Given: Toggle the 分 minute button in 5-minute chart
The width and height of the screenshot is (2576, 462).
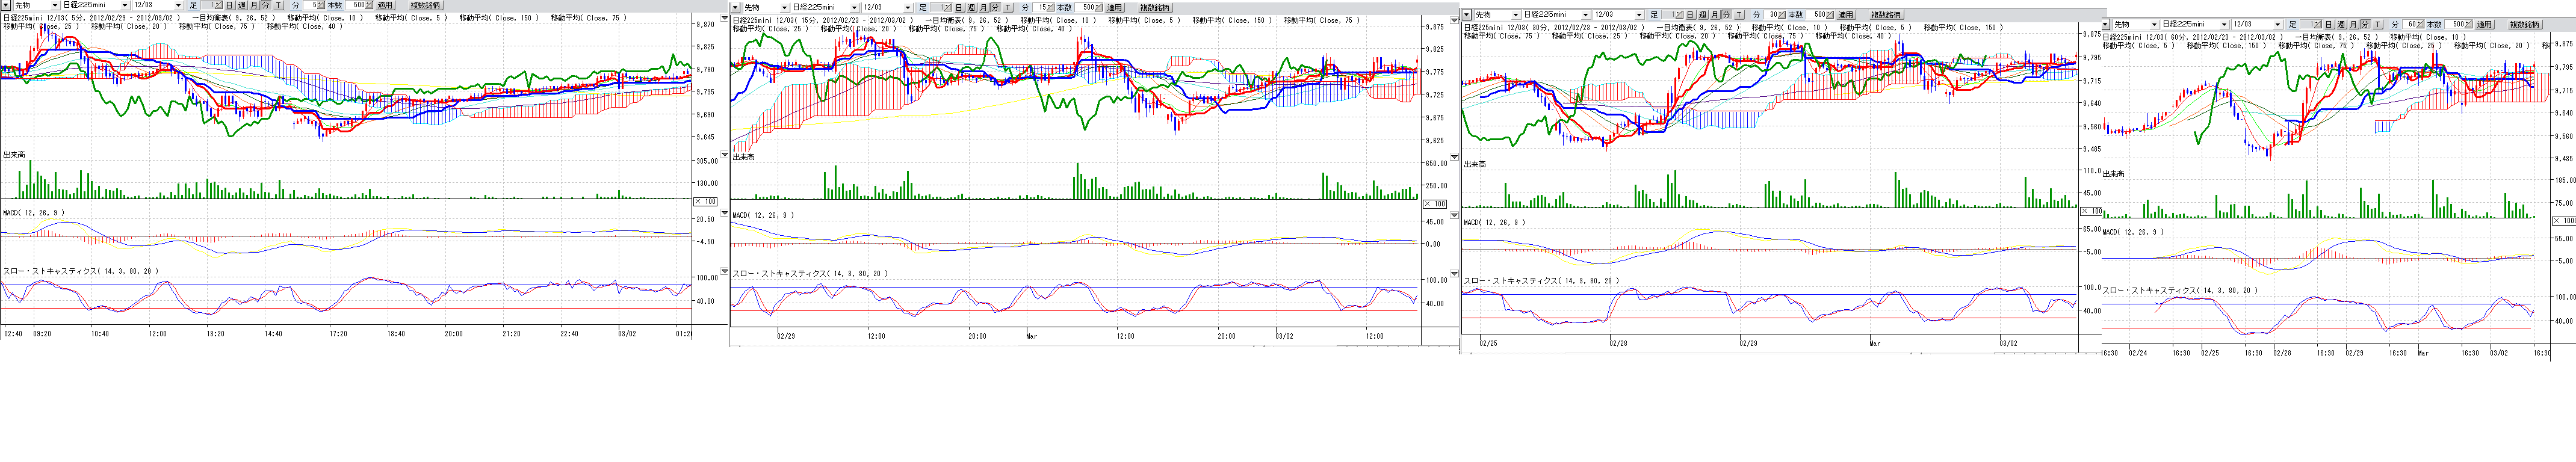Looking at the screenshot, I should [266, 6].
